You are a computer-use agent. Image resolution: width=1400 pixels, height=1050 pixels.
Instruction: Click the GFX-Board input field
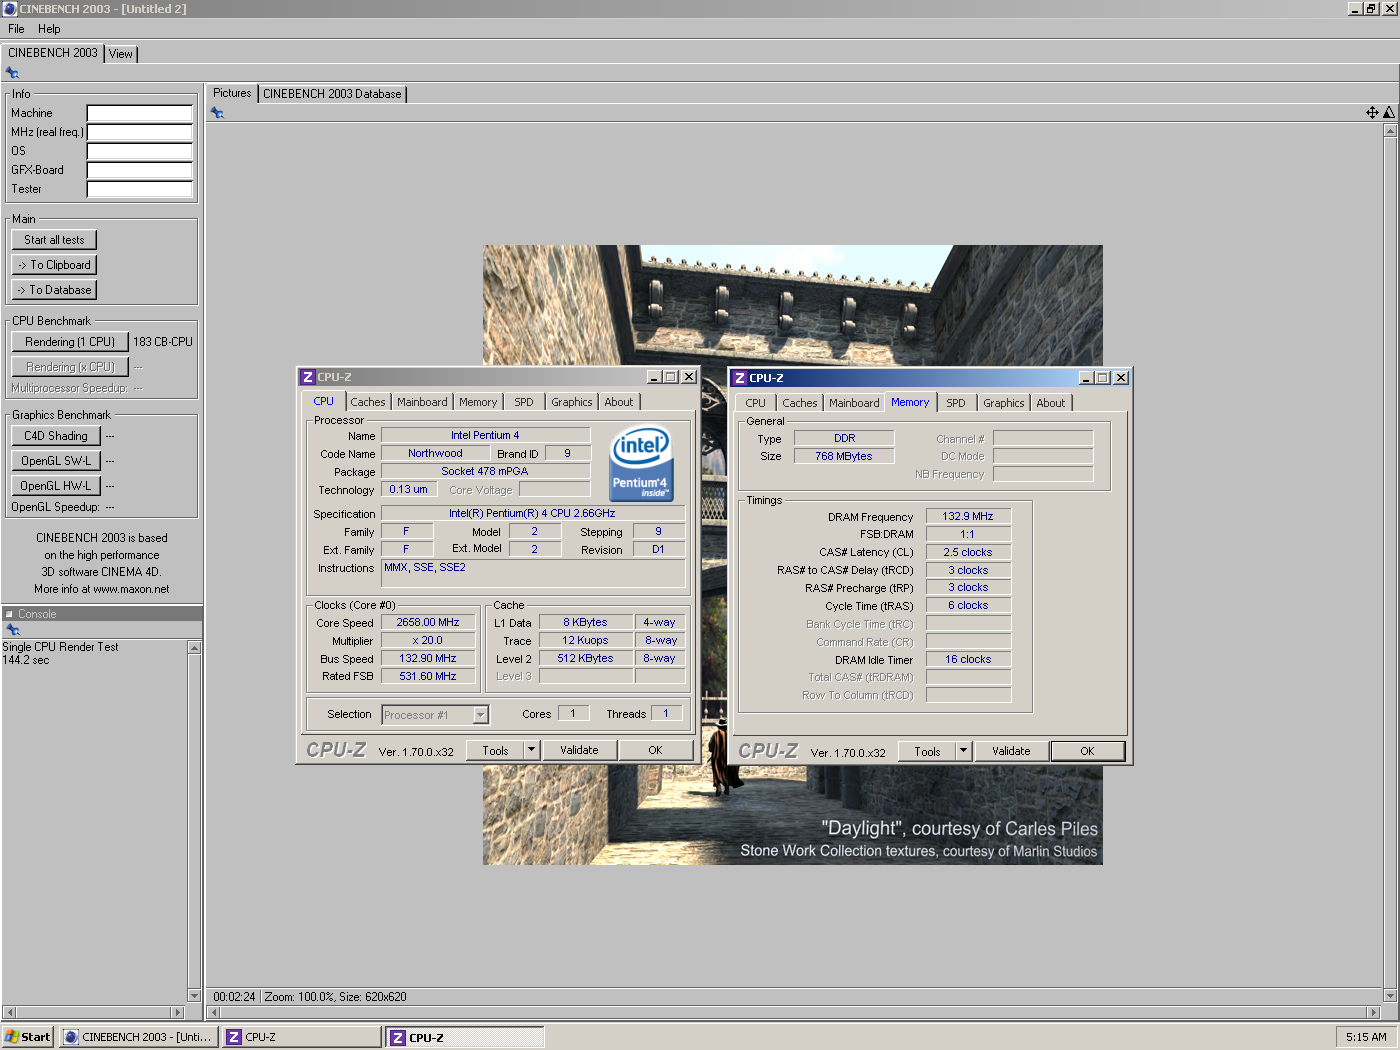[x=139, y=170]
